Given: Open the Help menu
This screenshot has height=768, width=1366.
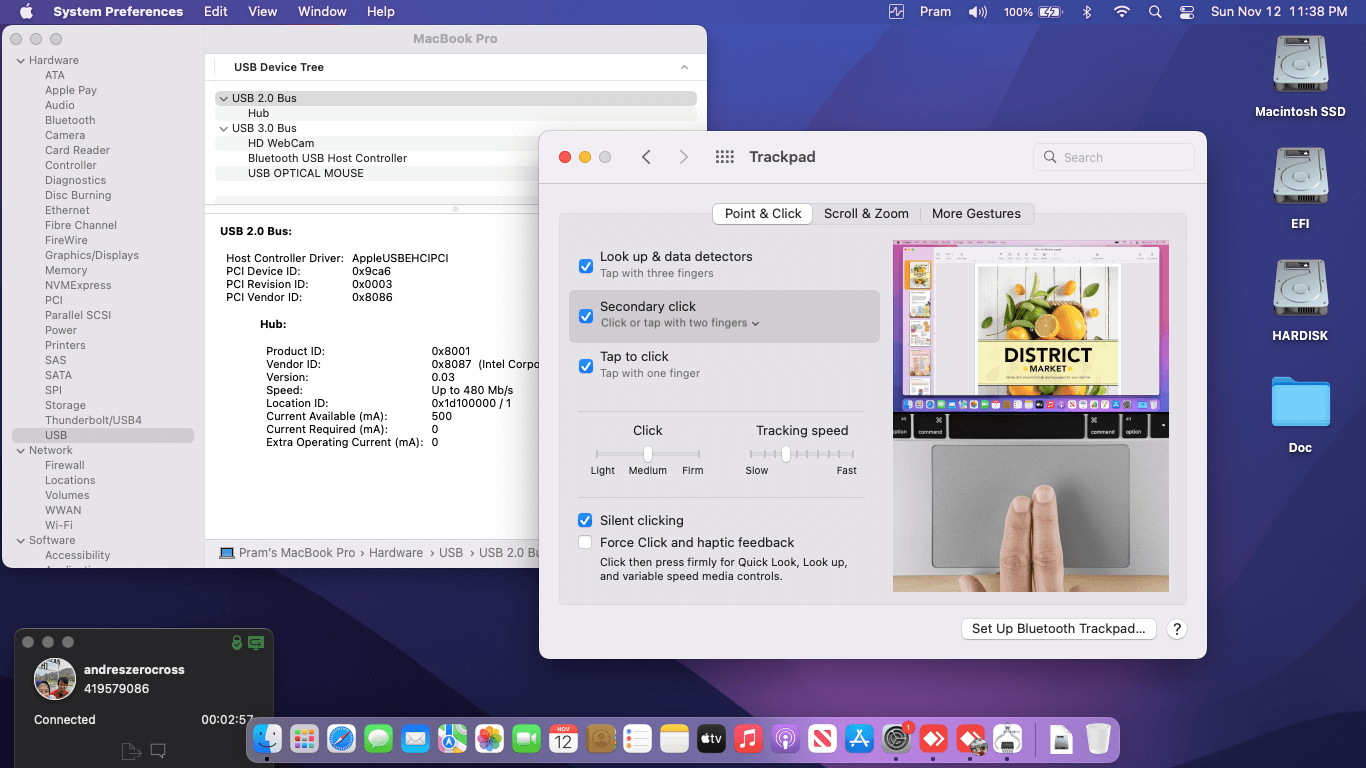Looking at the screenshot, I should click(381, 12).
